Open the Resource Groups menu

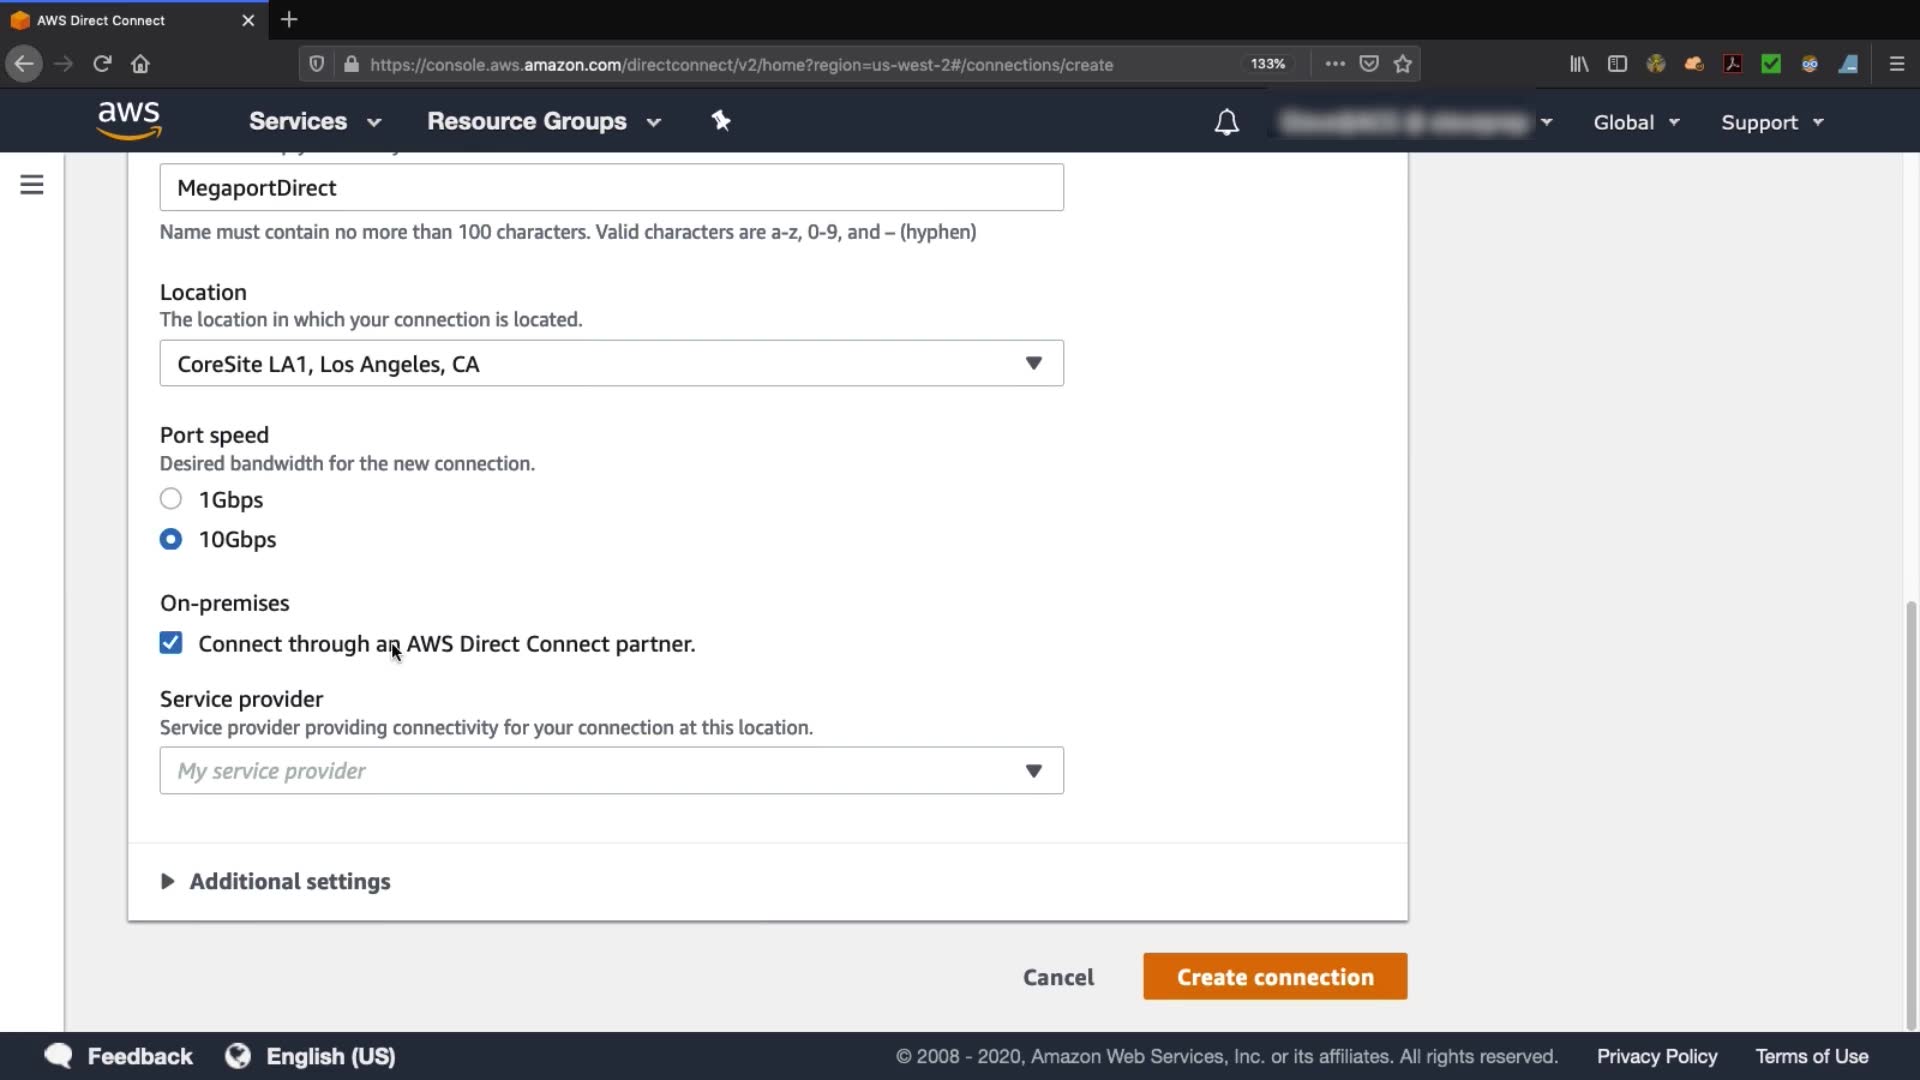click(544, 121)
